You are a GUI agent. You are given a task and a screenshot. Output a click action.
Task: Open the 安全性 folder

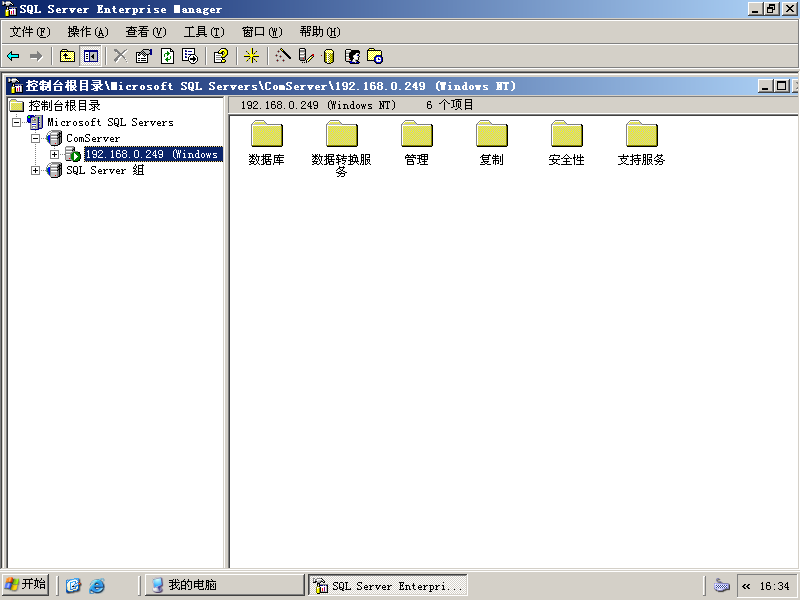(x=566, y=143)
